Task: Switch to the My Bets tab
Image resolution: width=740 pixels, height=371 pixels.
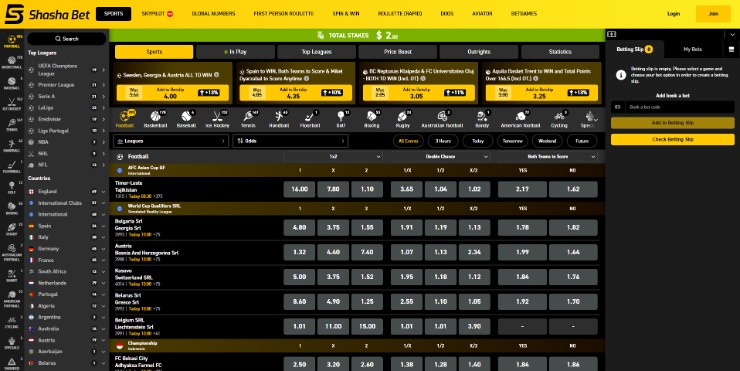Action: (693, 49)
